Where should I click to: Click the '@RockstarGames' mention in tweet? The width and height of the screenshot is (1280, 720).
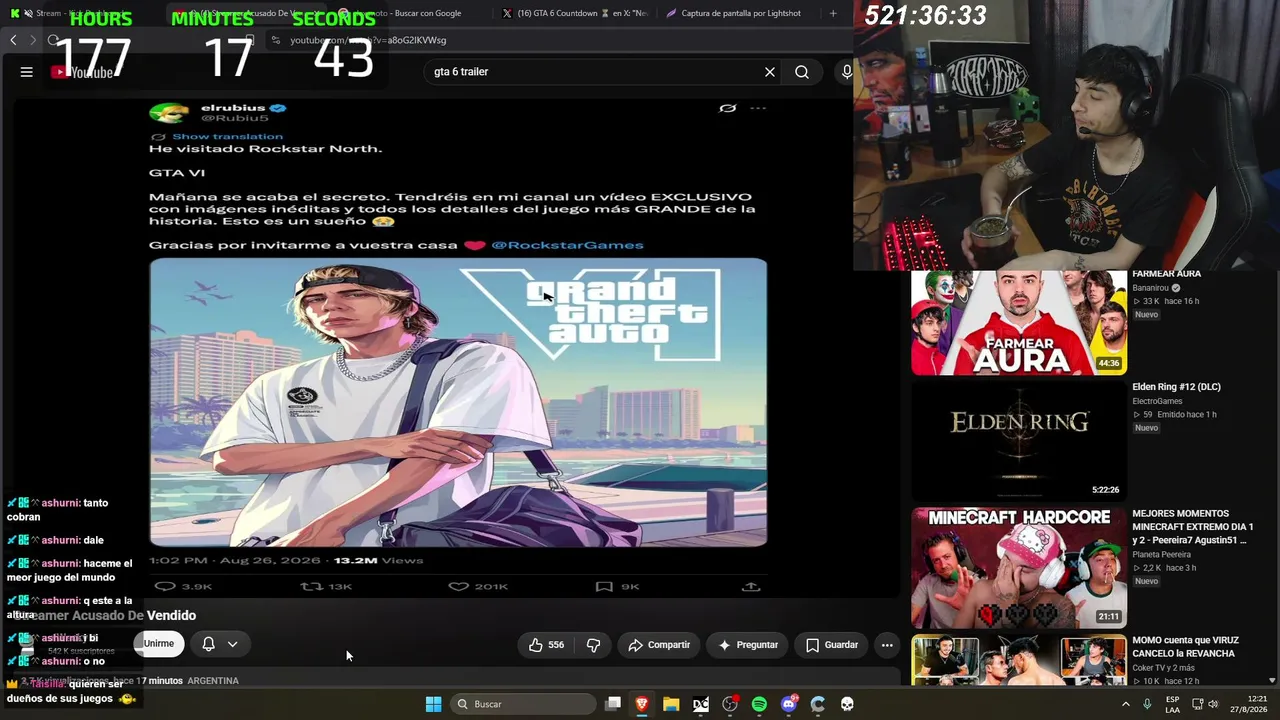click(x=567, y=245)
